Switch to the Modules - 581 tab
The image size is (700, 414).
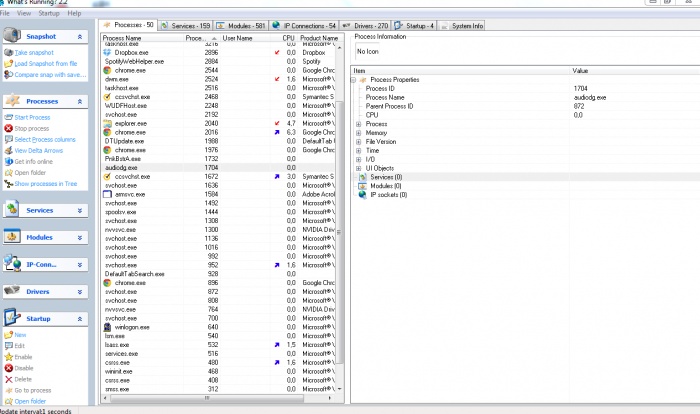coord(241,26)
